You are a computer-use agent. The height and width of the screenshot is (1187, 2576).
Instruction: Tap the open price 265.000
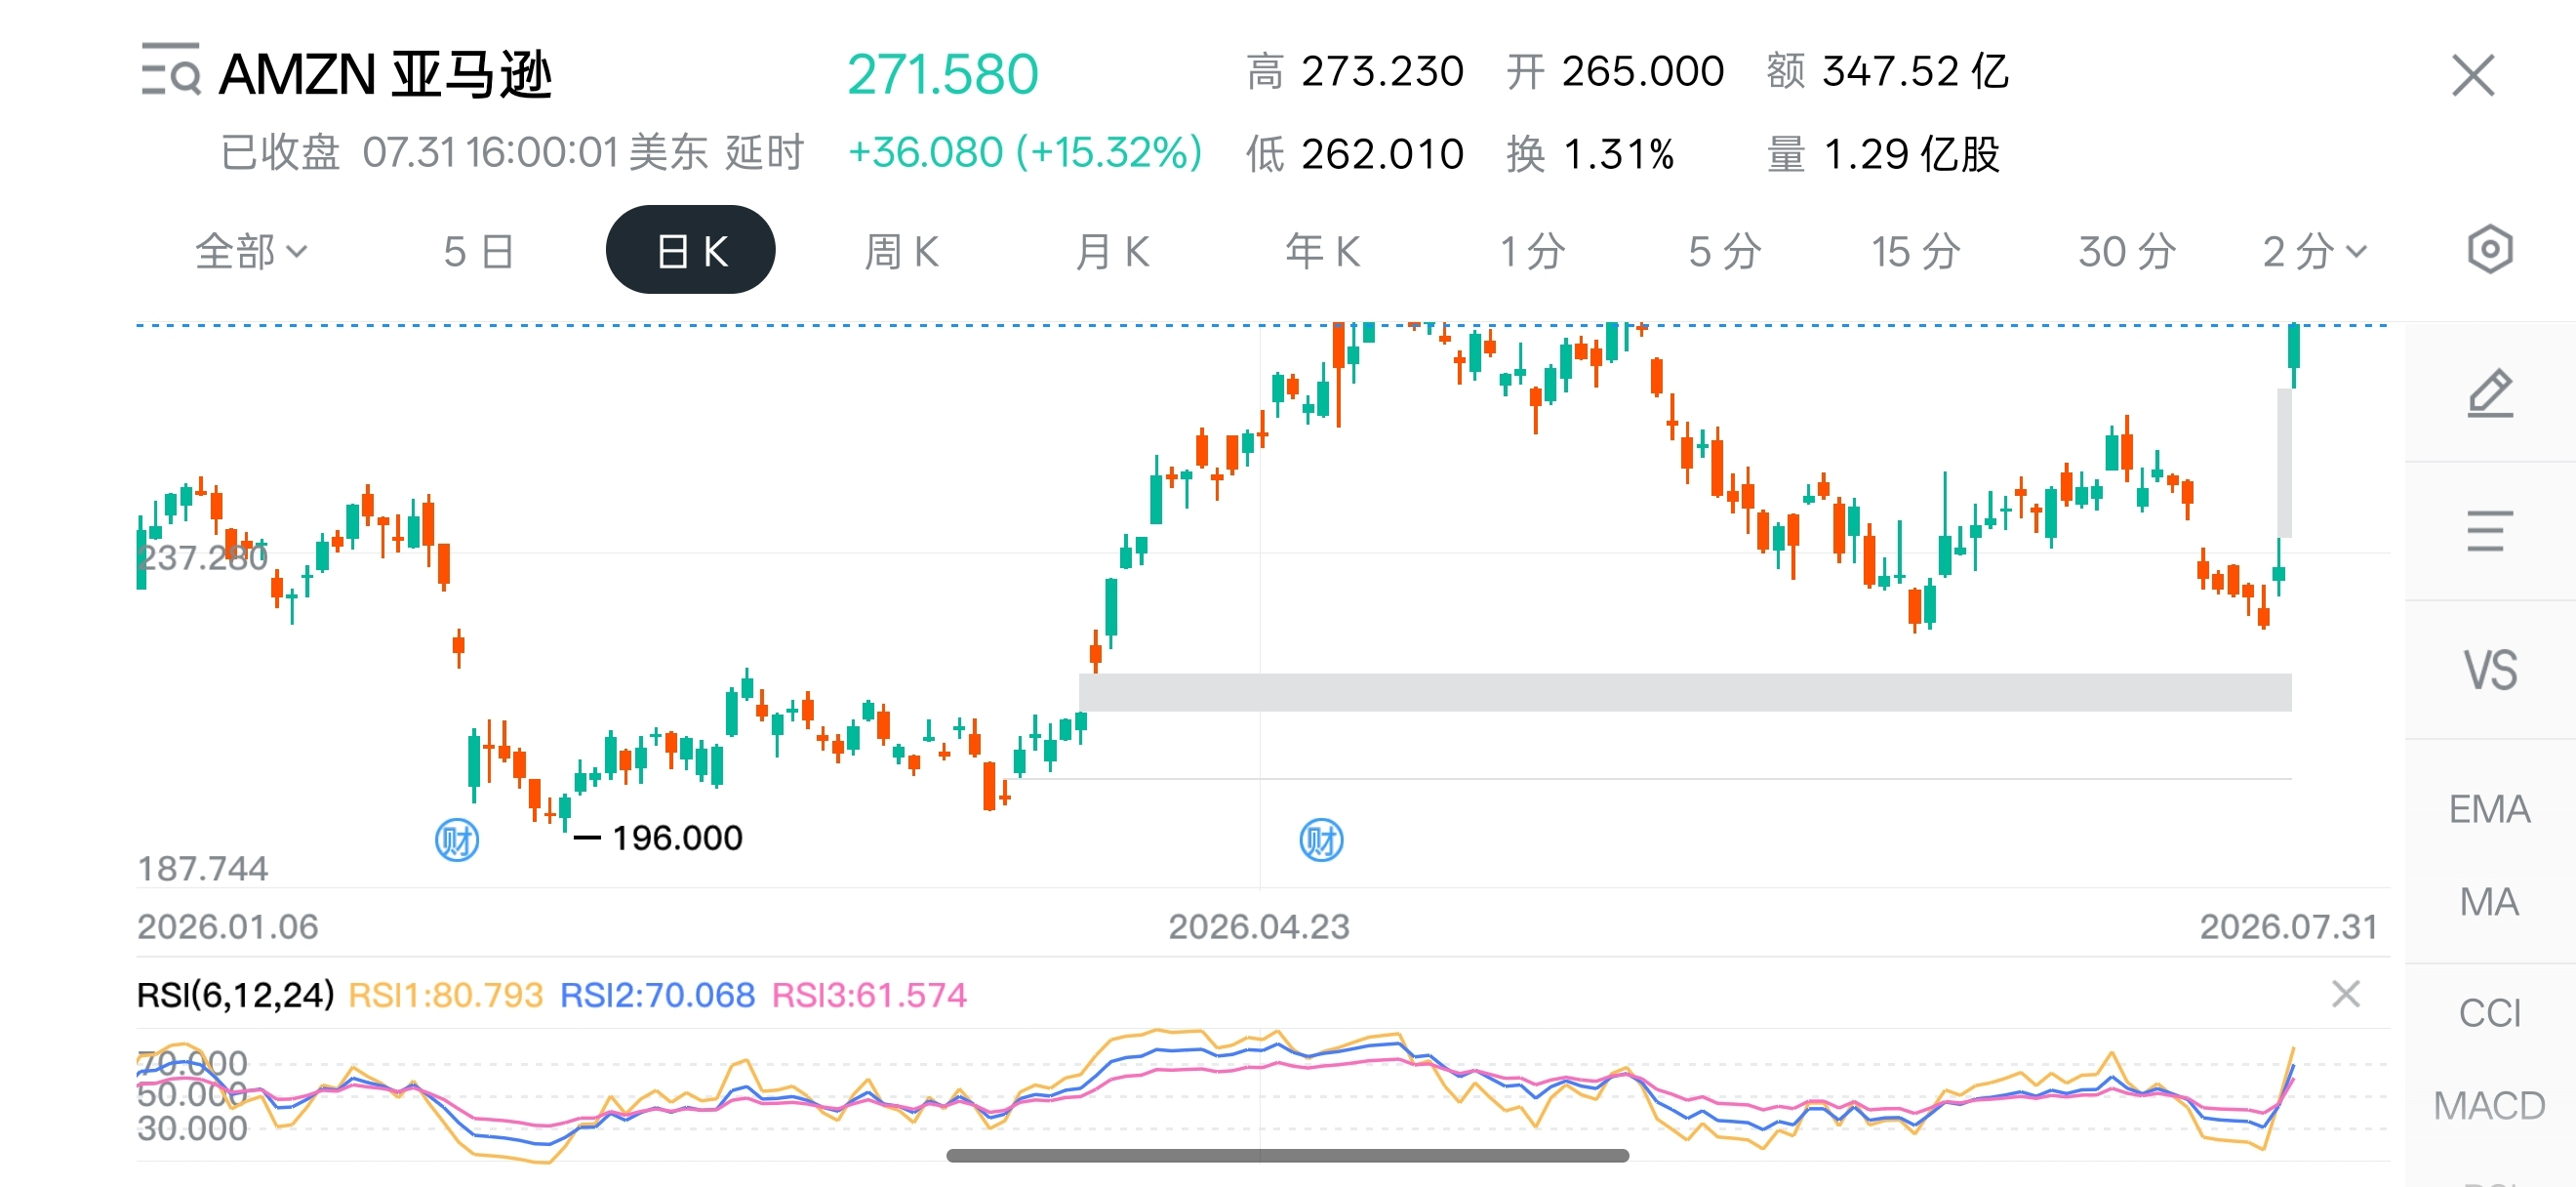1643,72
